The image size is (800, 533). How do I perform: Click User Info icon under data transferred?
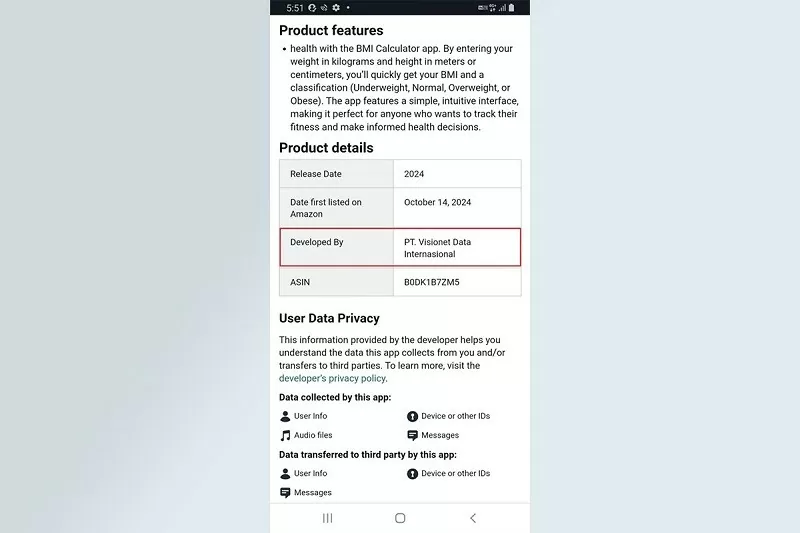point(285,473)
